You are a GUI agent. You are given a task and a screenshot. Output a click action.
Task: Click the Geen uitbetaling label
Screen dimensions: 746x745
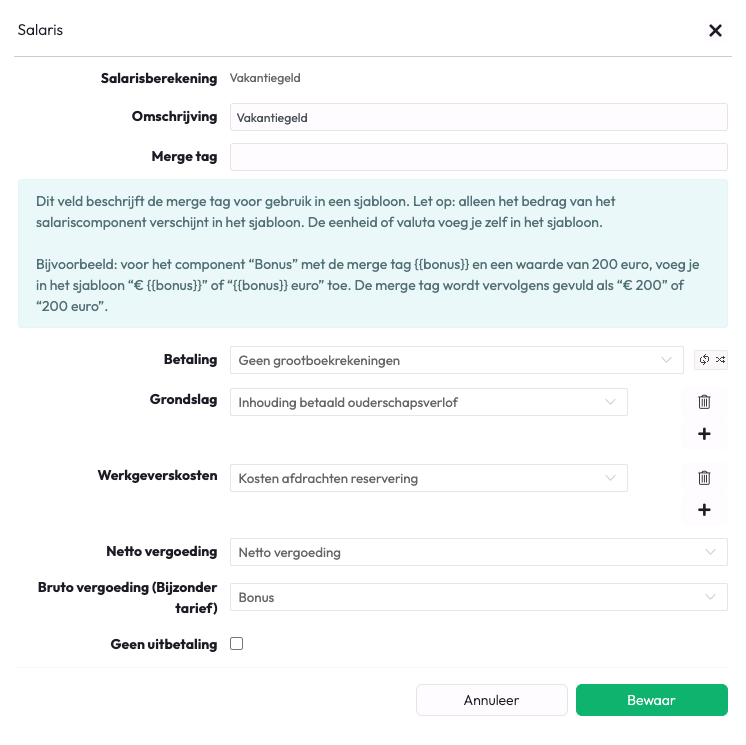(163, 645)
